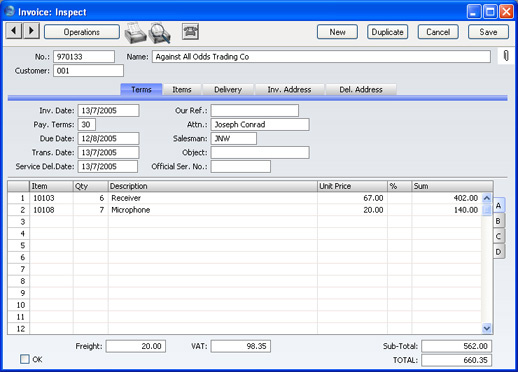This screenshot has height=372, width=518.
Task: Click the Freight field
Action: click(136, 346)
